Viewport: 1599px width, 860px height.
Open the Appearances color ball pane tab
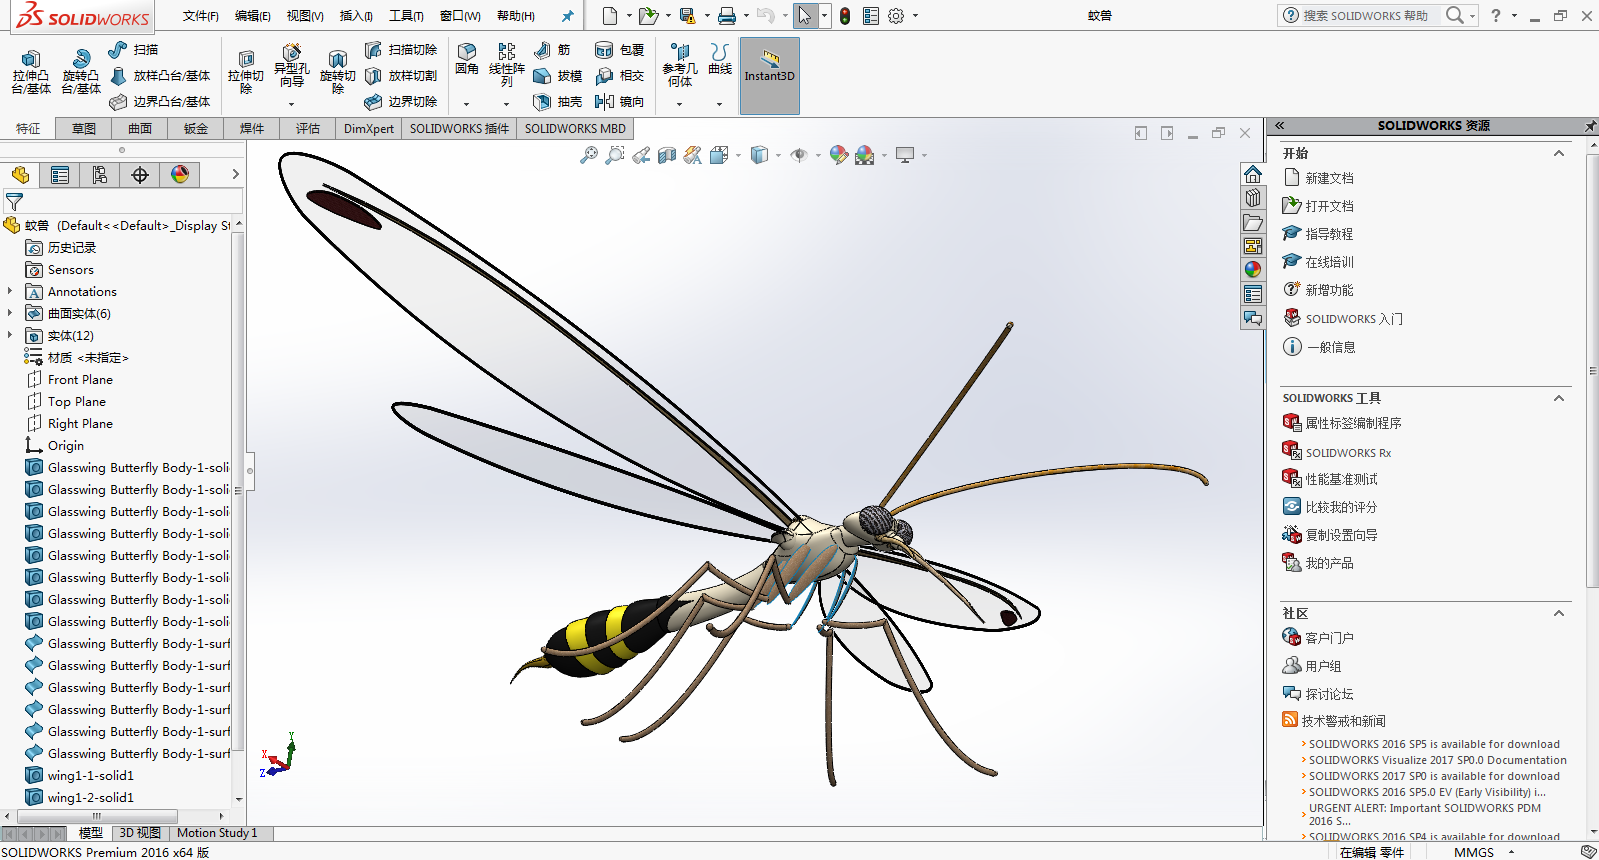coord(1253,269)
